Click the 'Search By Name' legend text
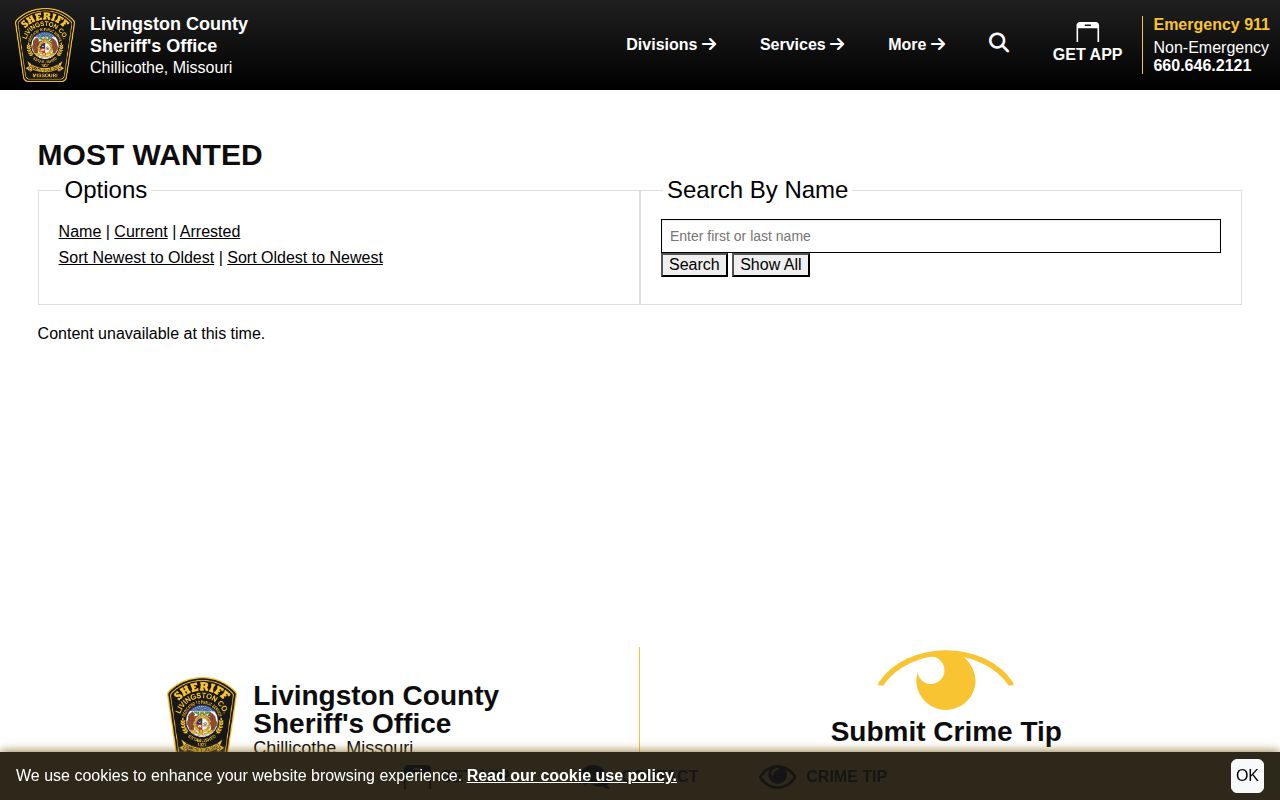 (x=757, y=190)
